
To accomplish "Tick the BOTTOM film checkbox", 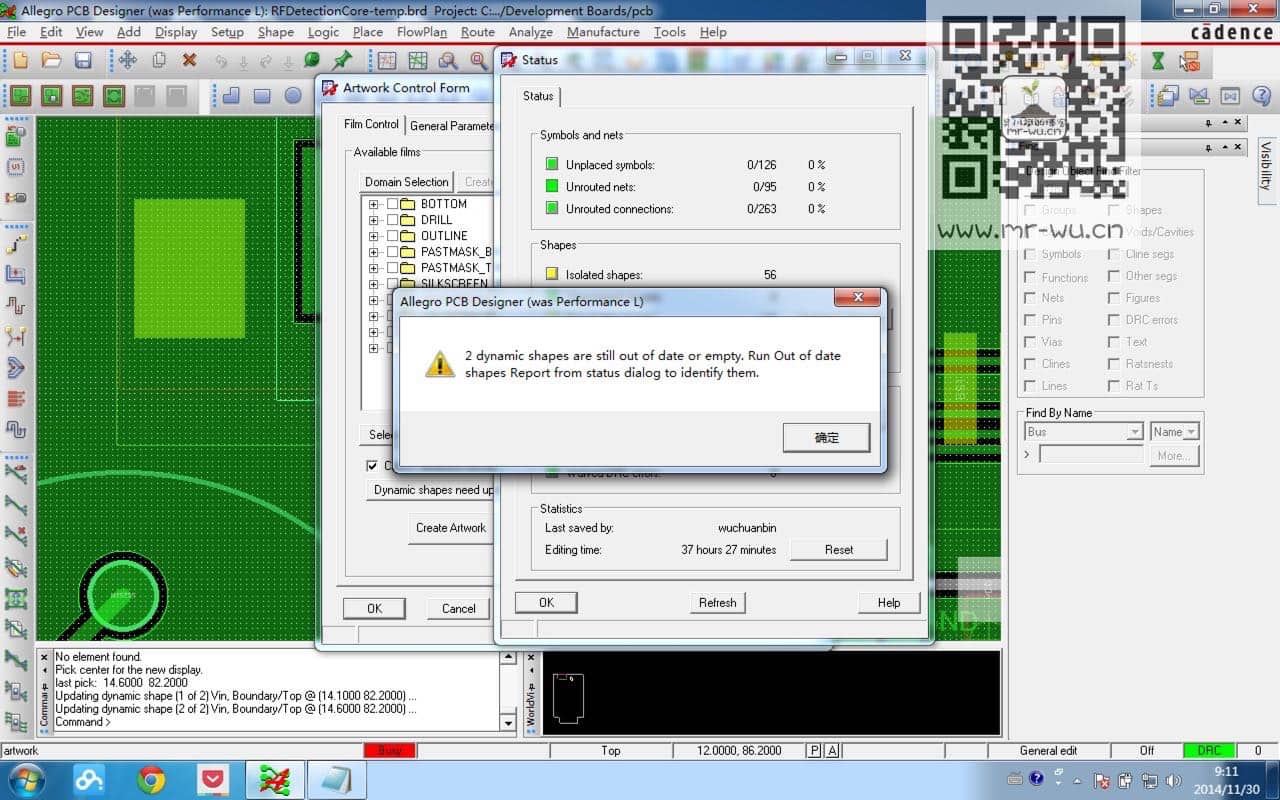I will [x=392, y=204].
